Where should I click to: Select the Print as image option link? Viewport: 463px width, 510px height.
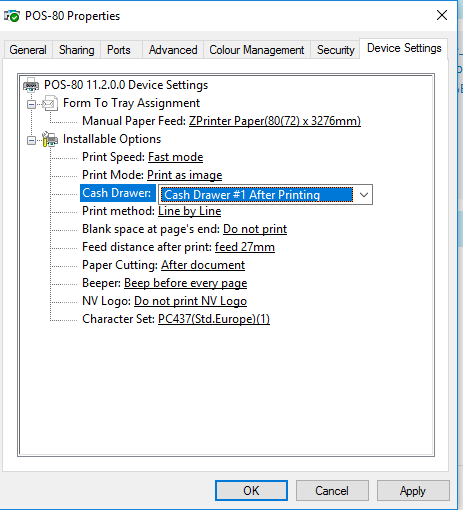point(185,175)
